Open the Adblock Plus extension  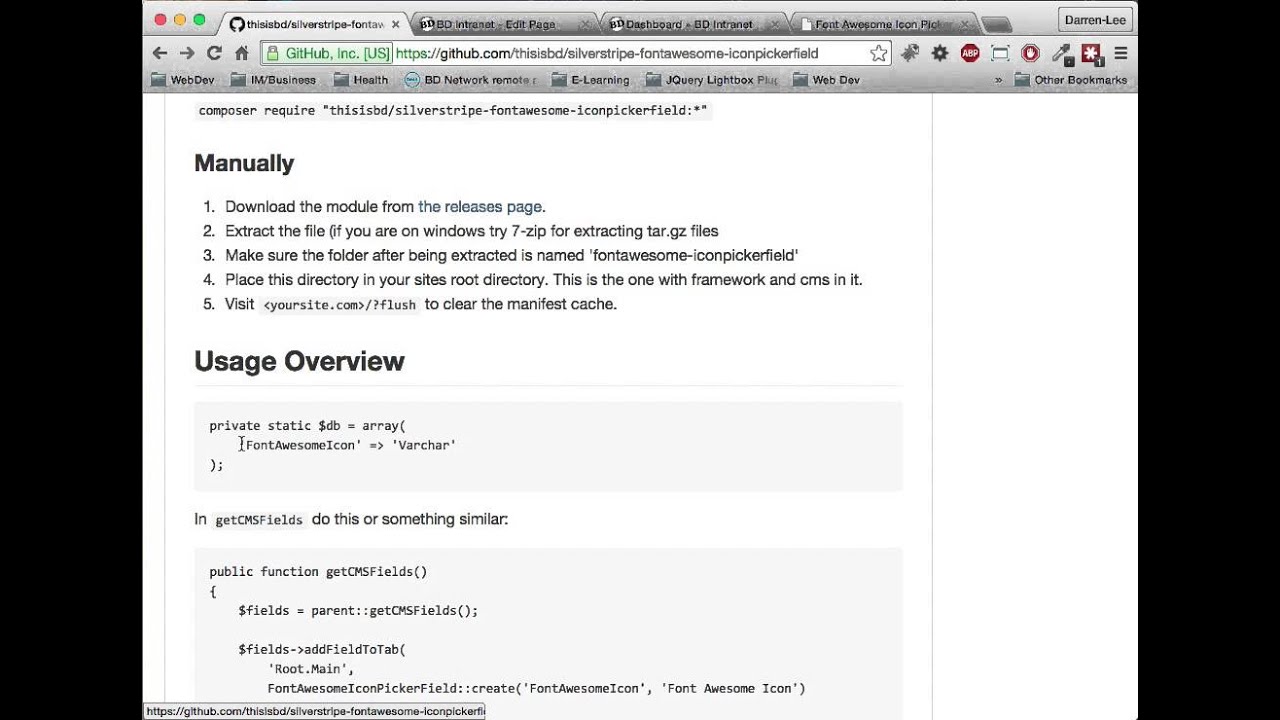970,53
